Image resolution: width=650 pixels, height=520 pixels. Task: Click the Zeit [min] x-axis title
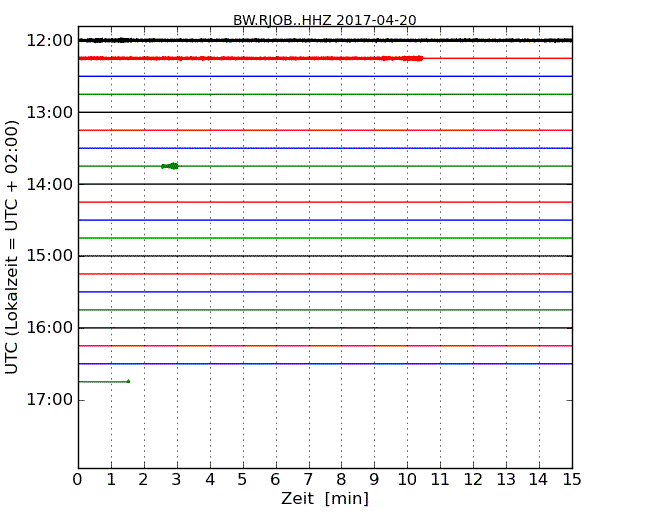tap(325, 498)
